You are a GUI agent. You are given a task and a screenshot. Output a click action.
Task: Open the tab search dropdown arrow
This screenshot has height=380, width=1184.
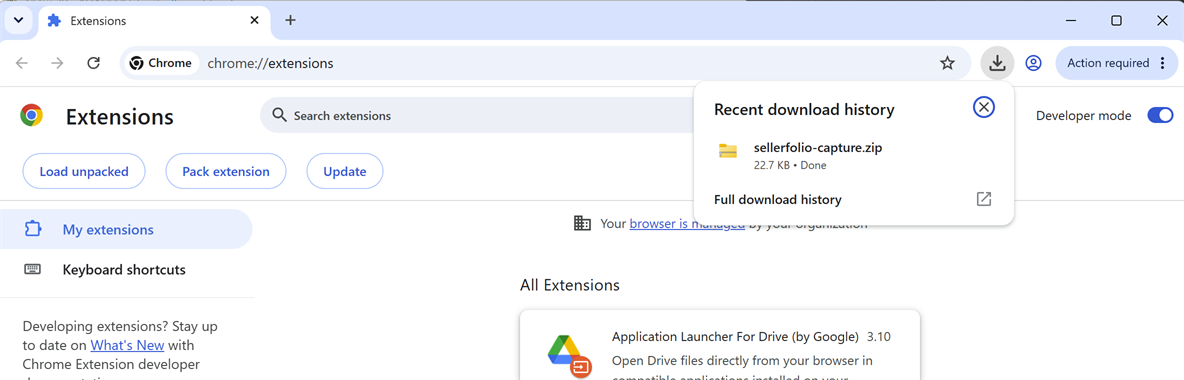tap(19, 20)
